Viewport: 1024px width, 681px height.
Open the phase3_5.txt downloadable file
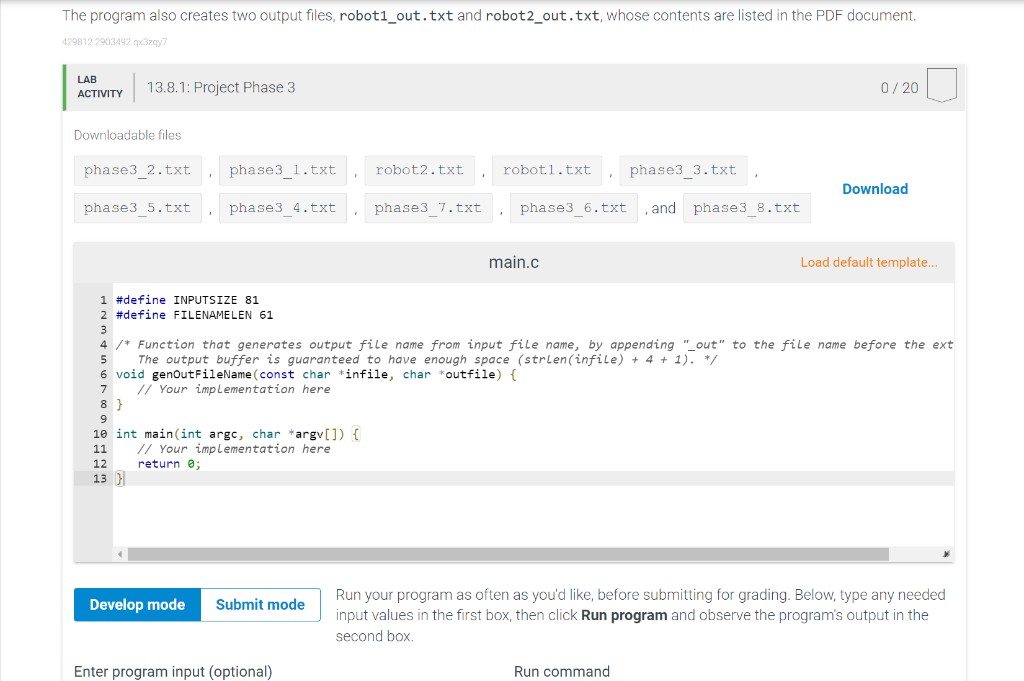[137, 207]
